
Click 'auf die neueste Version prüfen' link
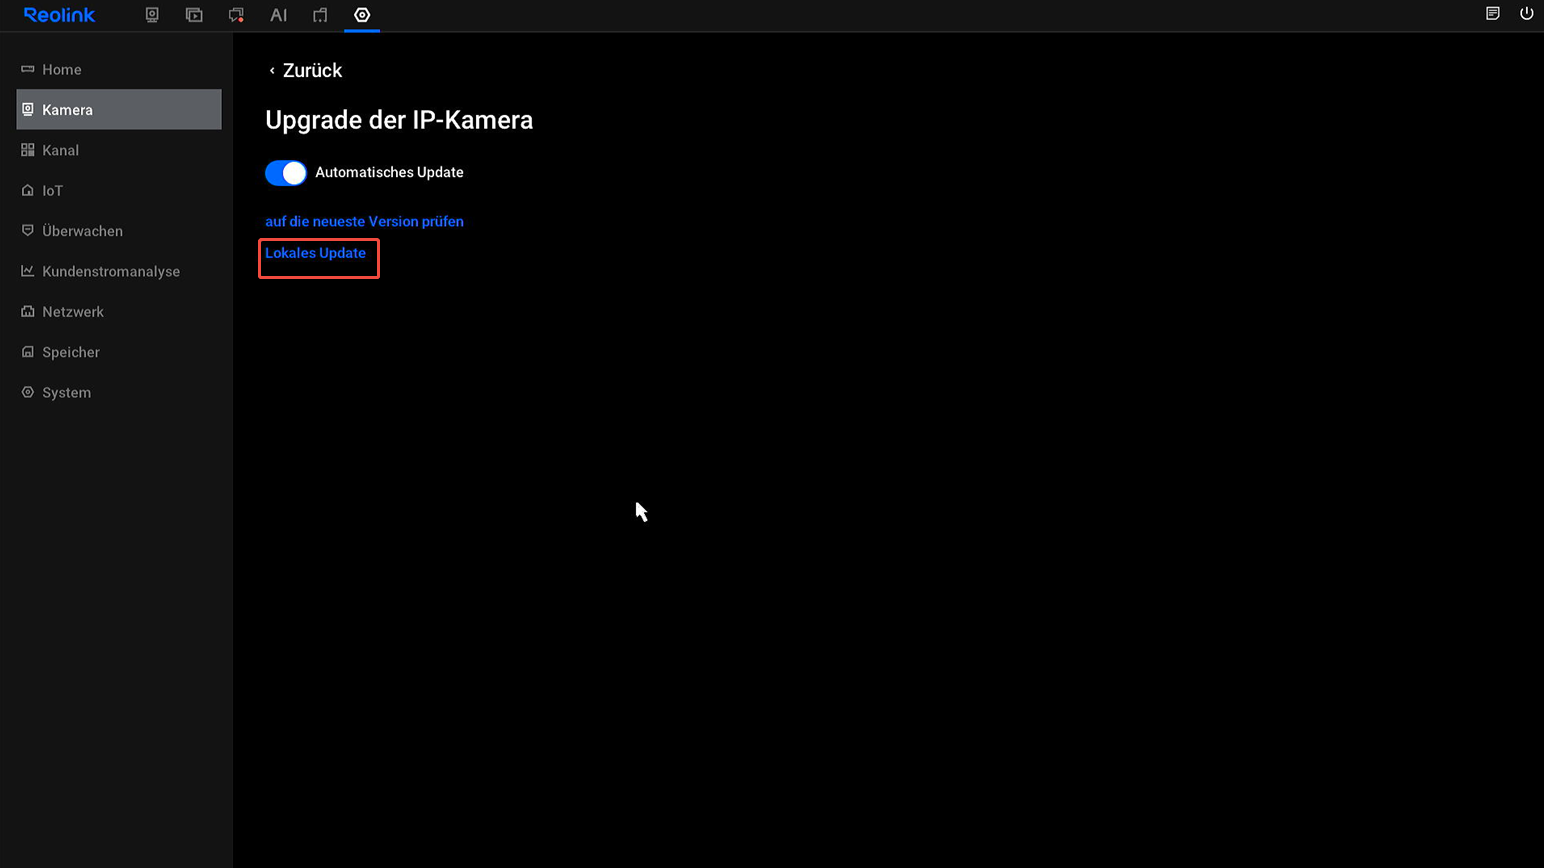click(364, 221)
